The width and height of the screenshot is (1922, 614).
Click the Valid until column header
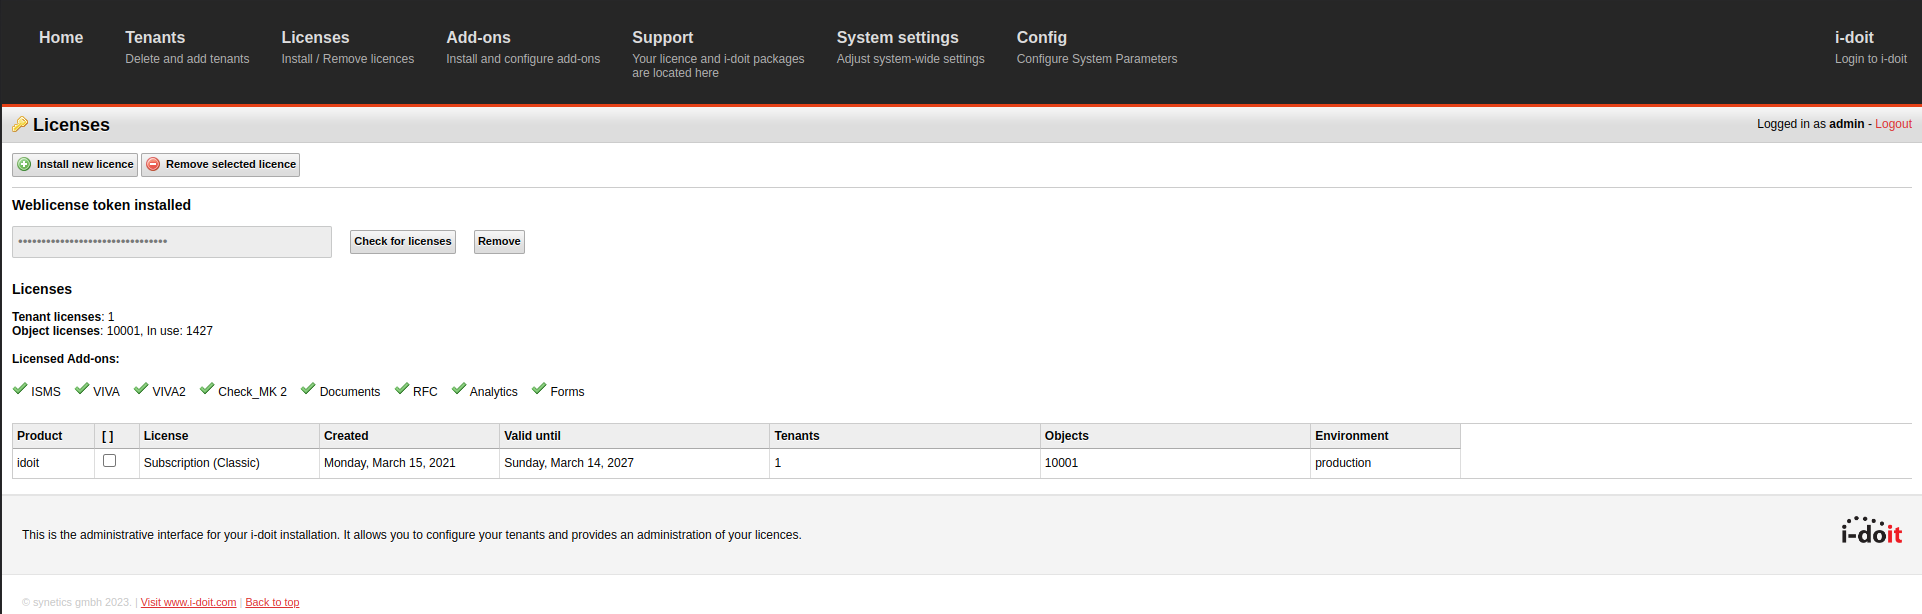532,436
